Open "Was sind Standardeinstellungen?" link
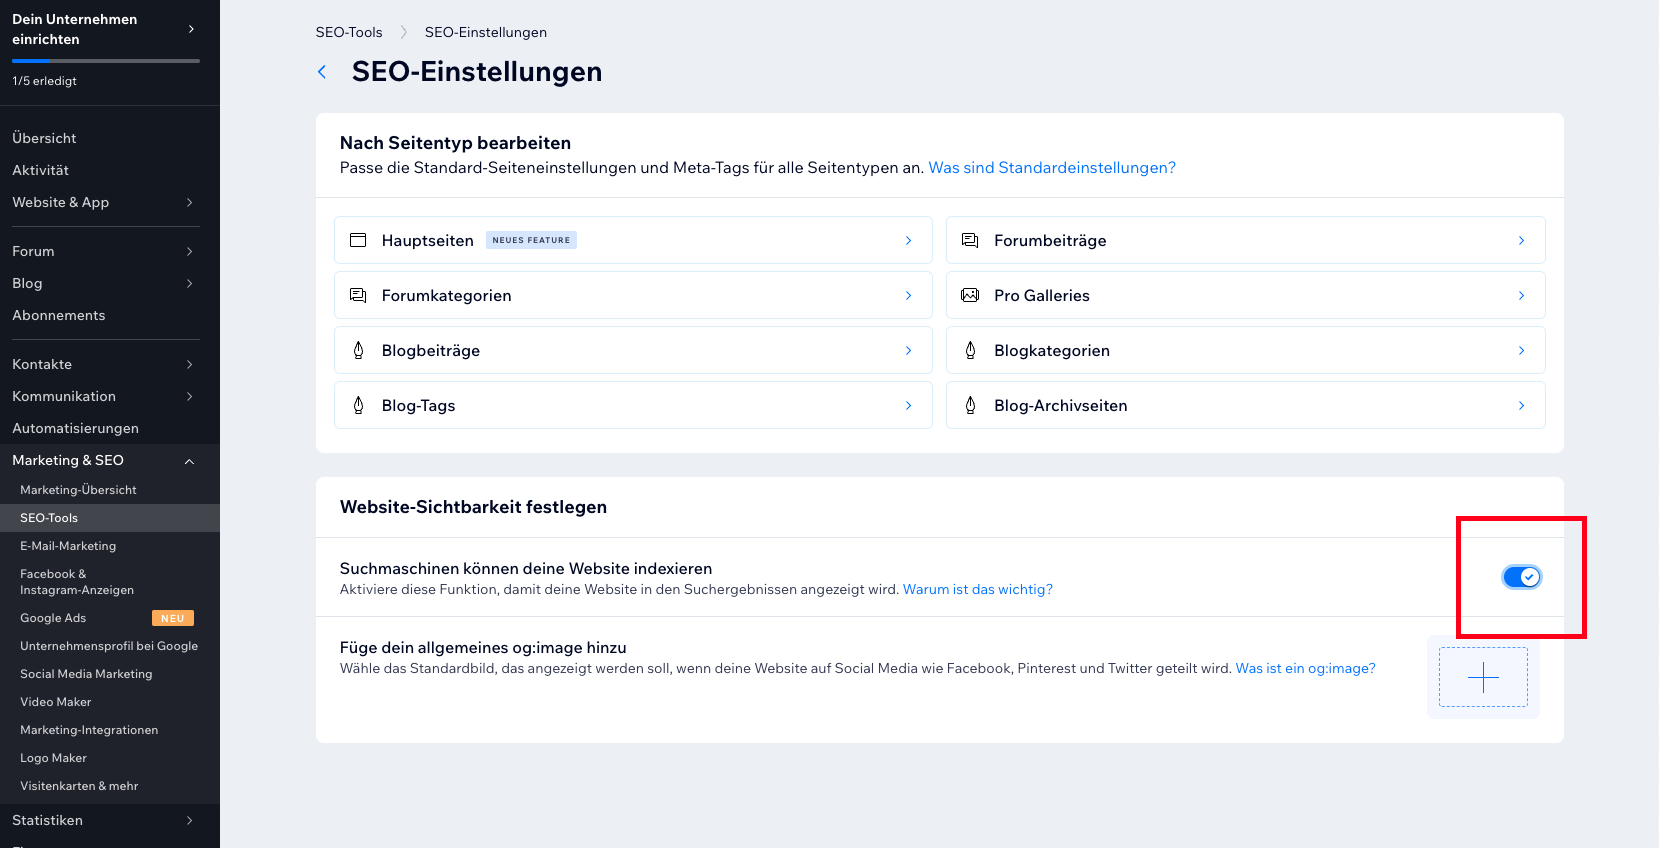The image size is (1659, 848). click(1052, 168)
